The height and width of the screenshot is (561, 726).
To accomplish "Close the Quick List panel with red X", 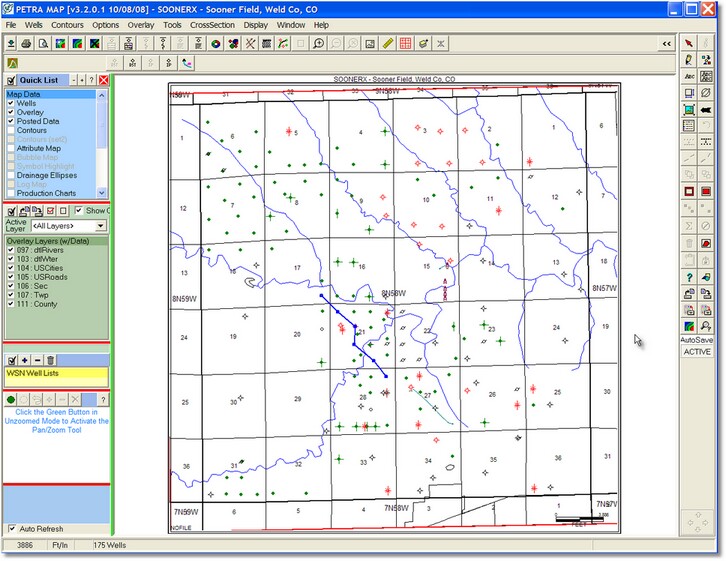I will tap(104, 80).
